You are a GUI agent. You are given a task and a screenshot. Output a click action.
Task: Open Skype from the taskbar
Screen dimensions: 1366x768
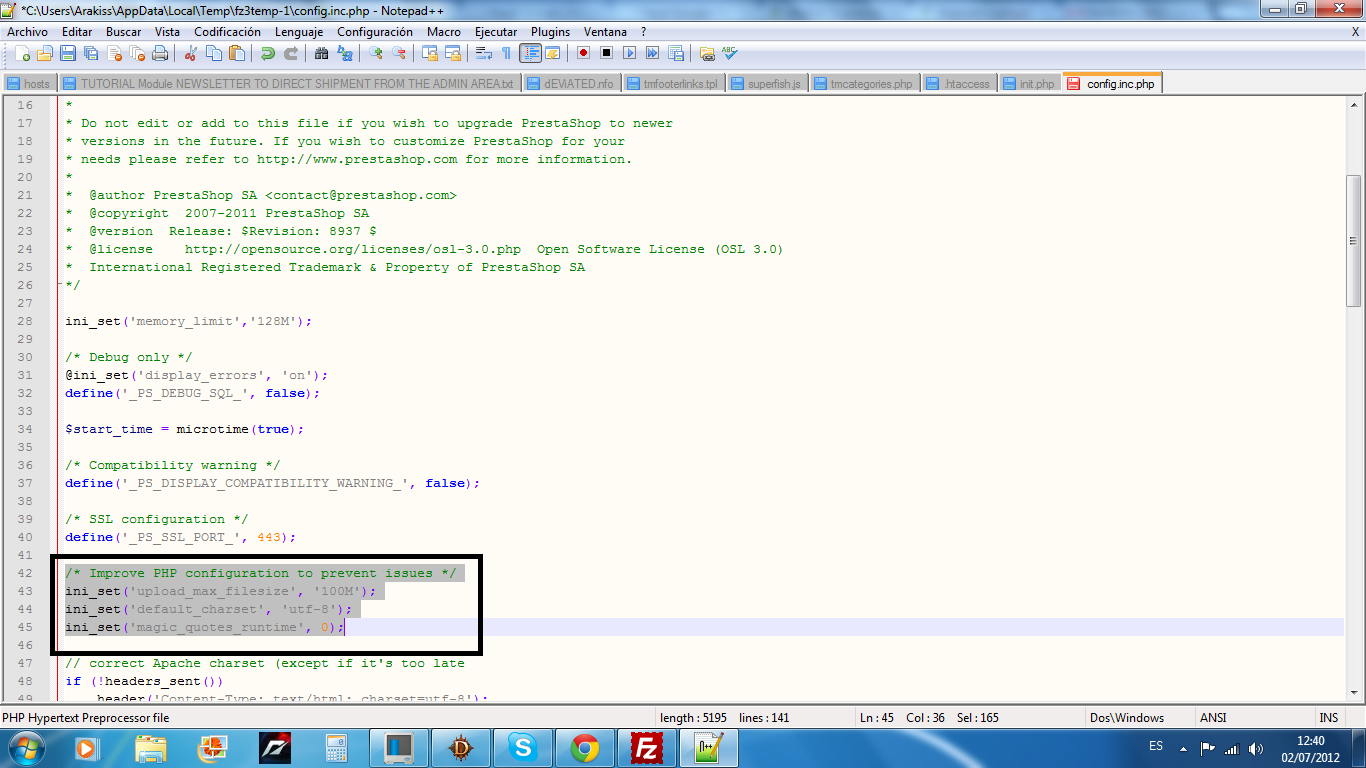[x=523, y=748]
